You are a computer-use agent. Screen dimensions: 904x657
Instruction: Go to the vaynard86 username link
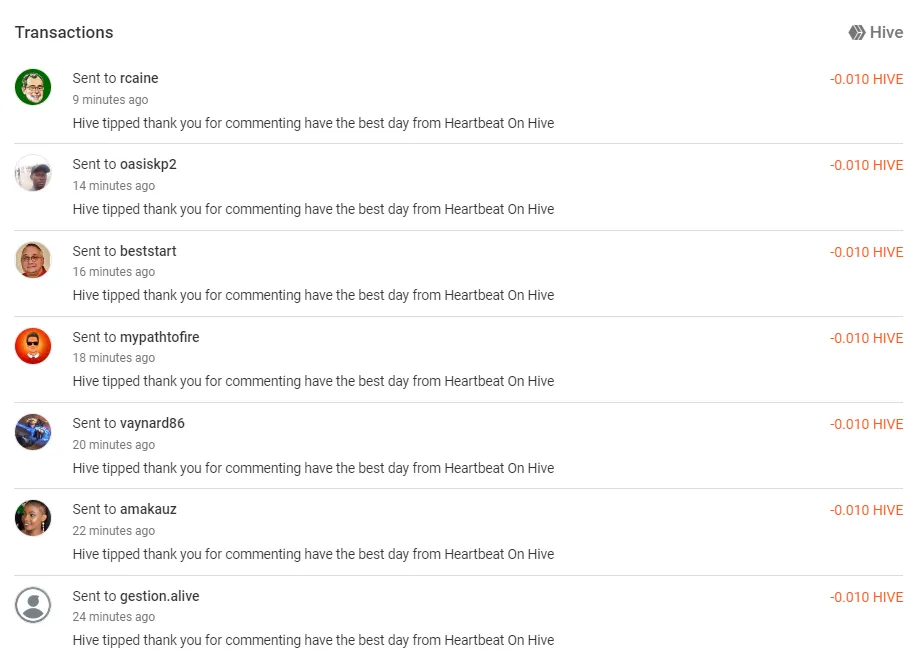click(152, 423)
